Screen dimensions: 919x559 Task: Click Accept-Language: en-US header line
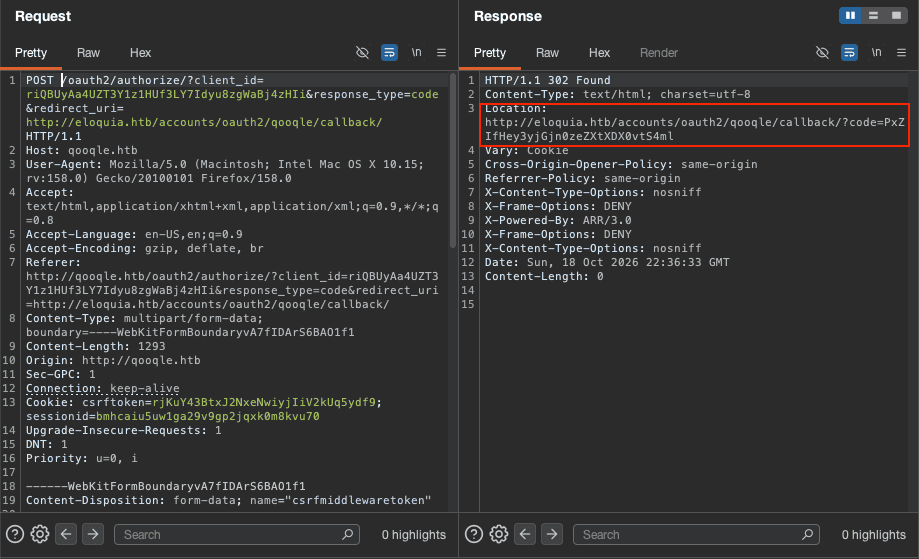(x=134, y=234)
